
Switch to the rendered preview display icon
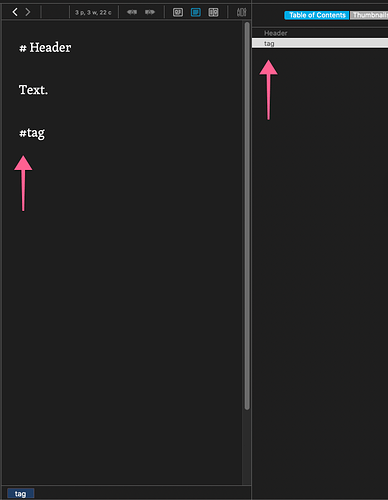click(178, 12)
